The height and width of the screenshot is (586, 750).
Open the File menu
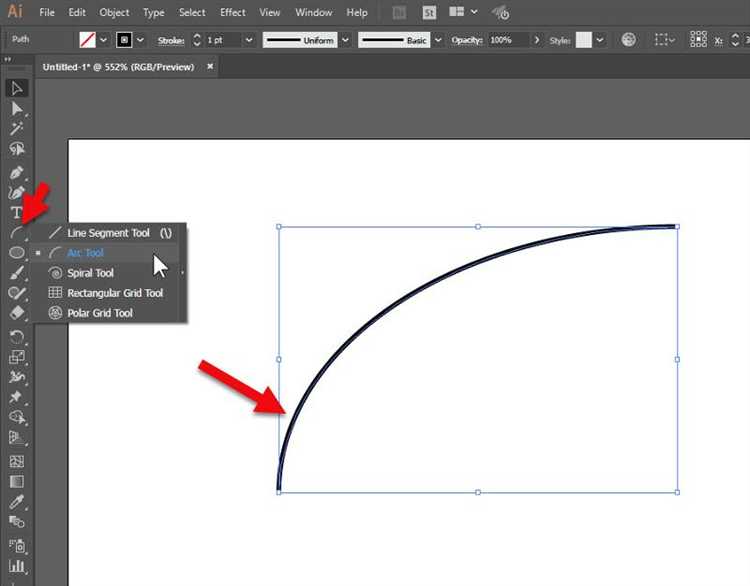[x=47, y=12]
